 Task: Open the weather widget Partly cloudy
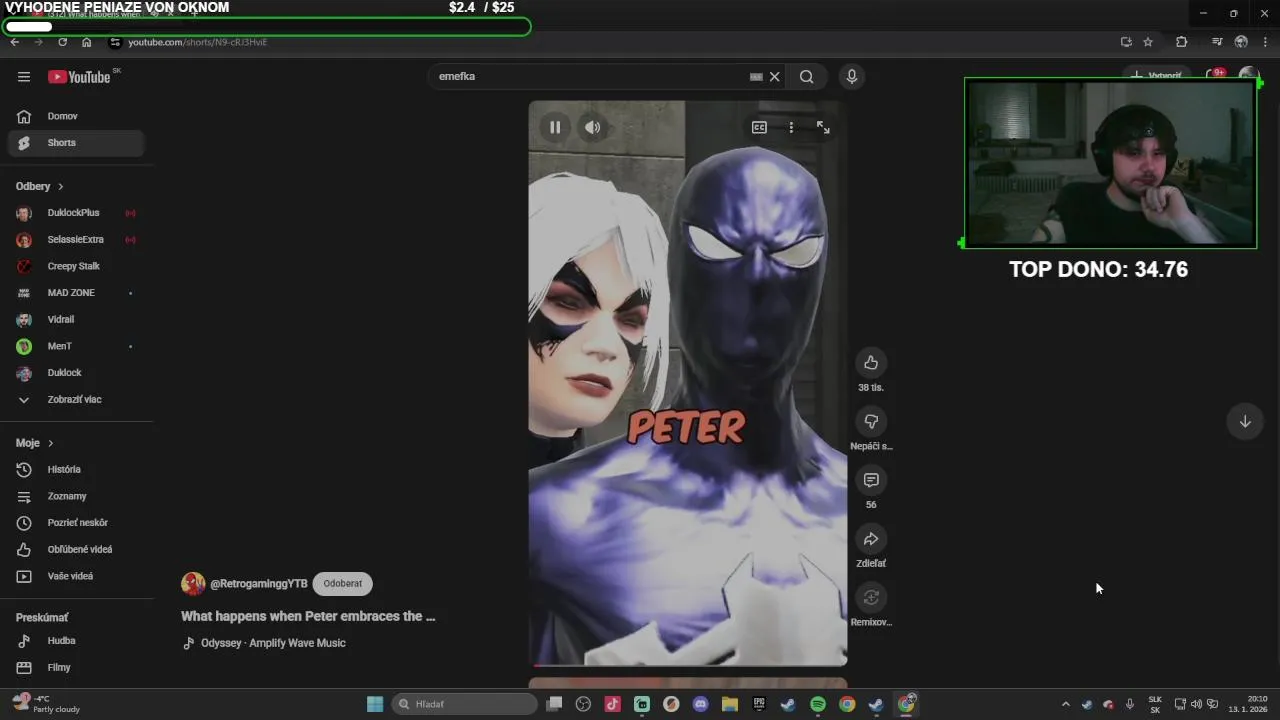pos(46,704)
